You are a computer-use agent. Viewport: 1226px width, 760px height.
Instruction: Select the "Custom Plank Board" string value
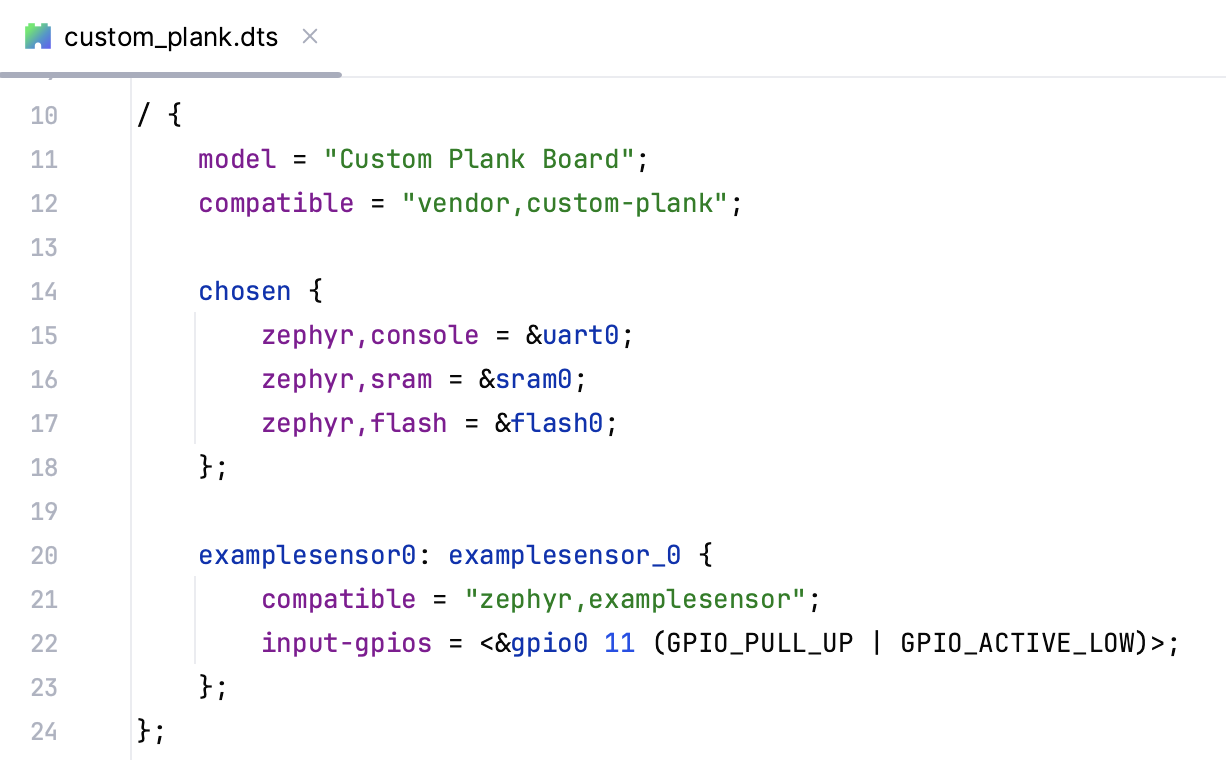pyautogui.click(x=482, y=159)
